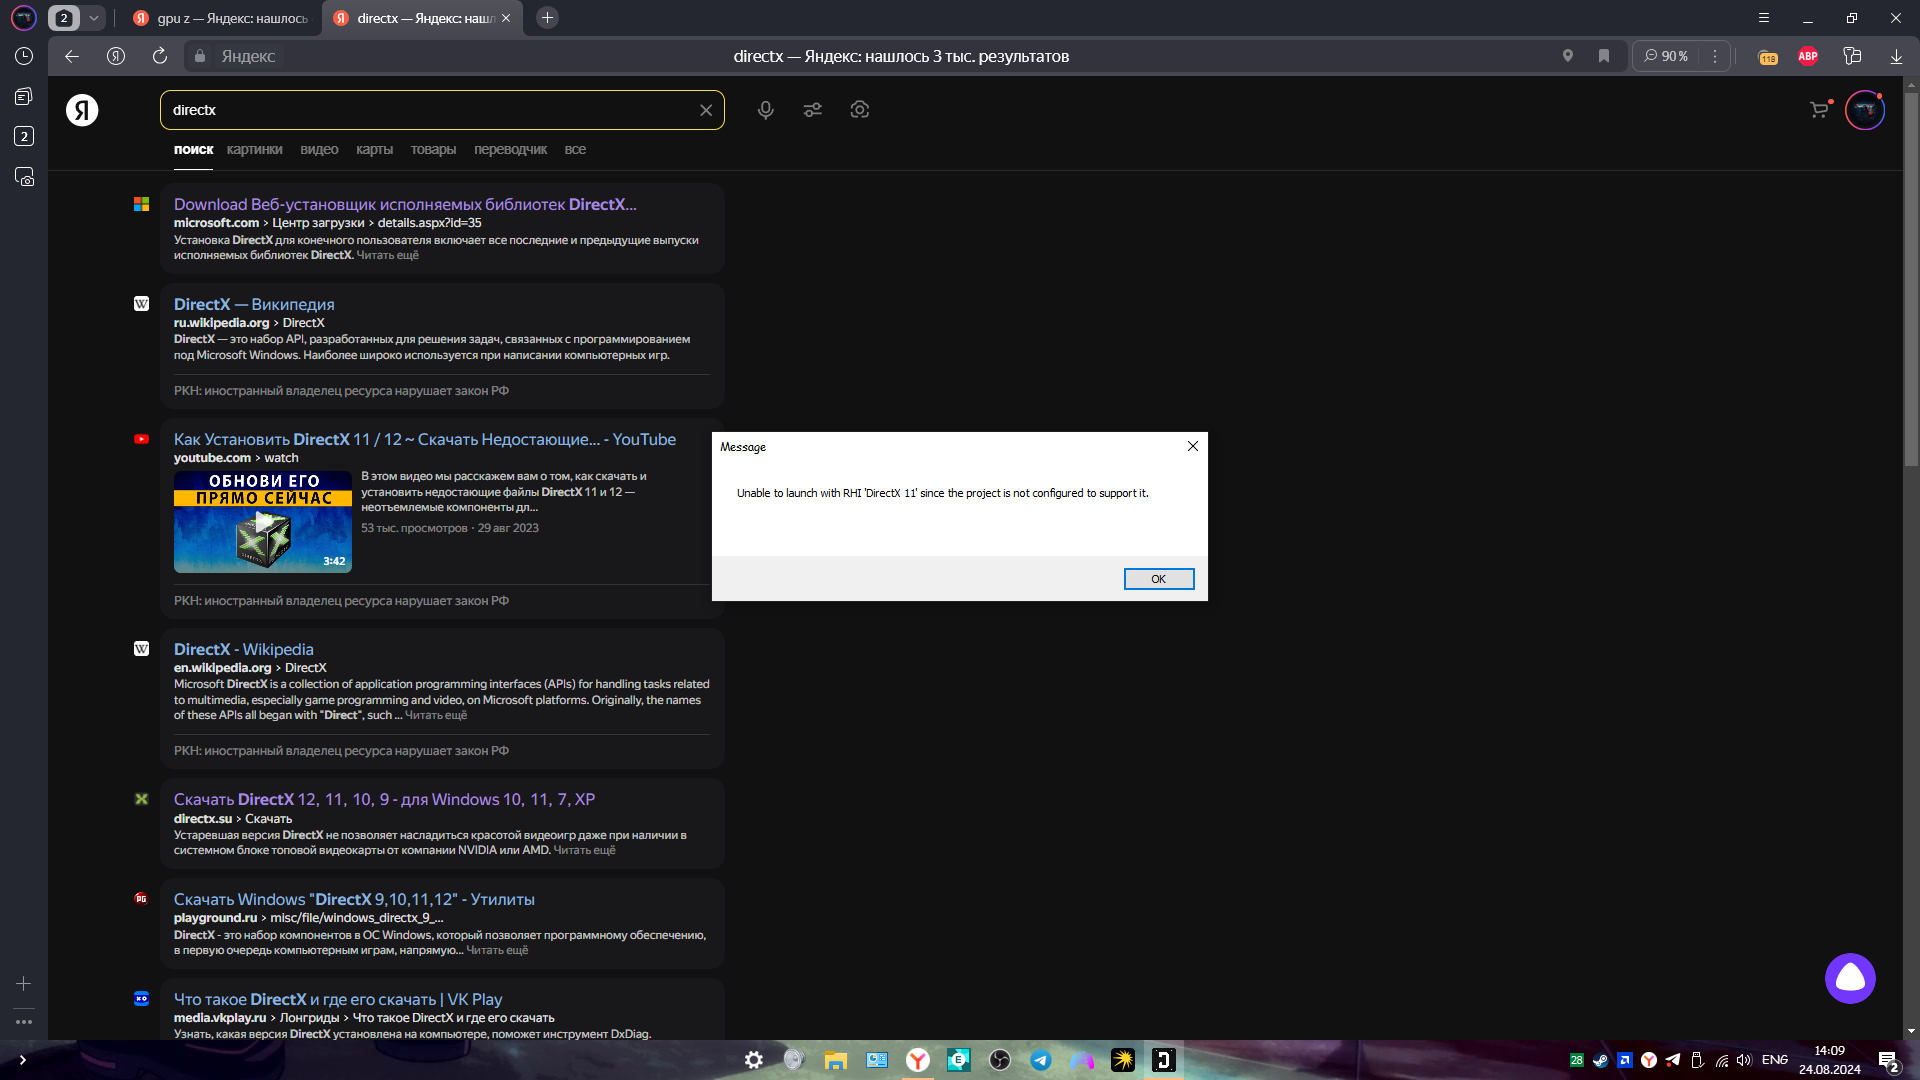
Task: Open the все search categories dropdown
Action: [x=576, y=149]
